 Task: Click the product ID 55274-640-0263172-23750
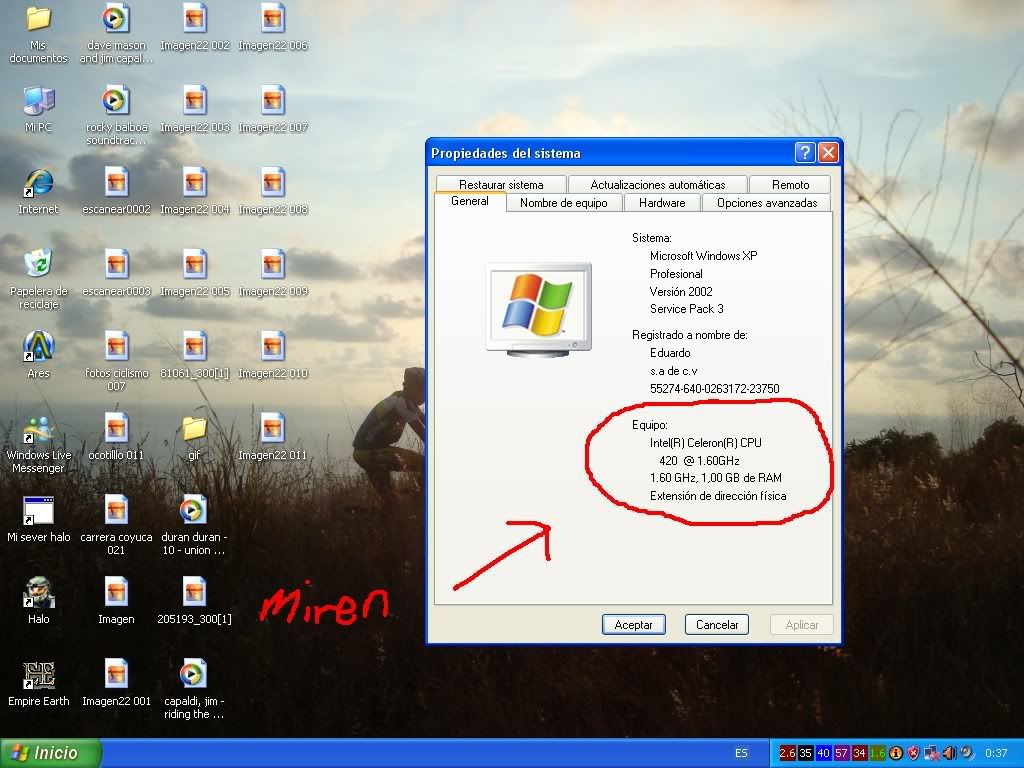pos(714,389)
